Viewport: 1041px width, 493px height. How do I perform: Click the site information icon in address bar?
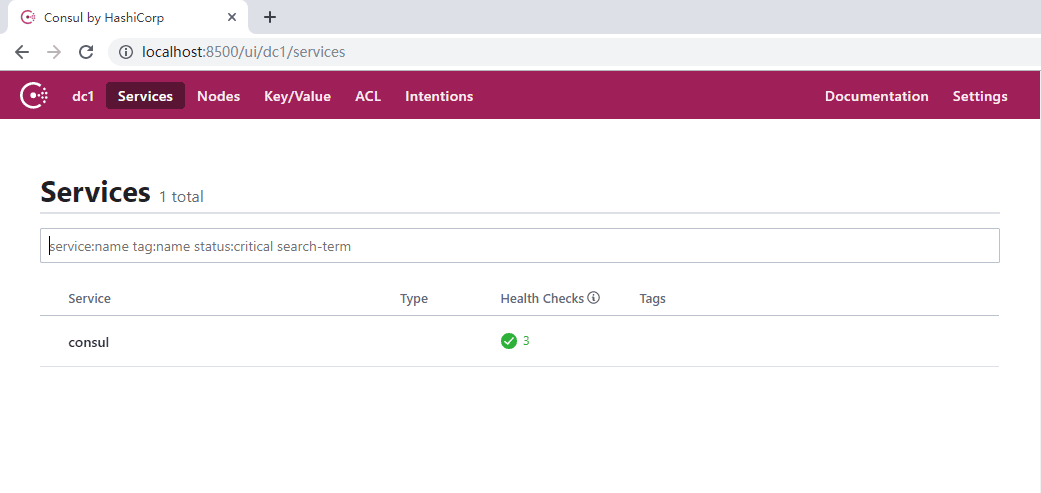tap(125, 52)
